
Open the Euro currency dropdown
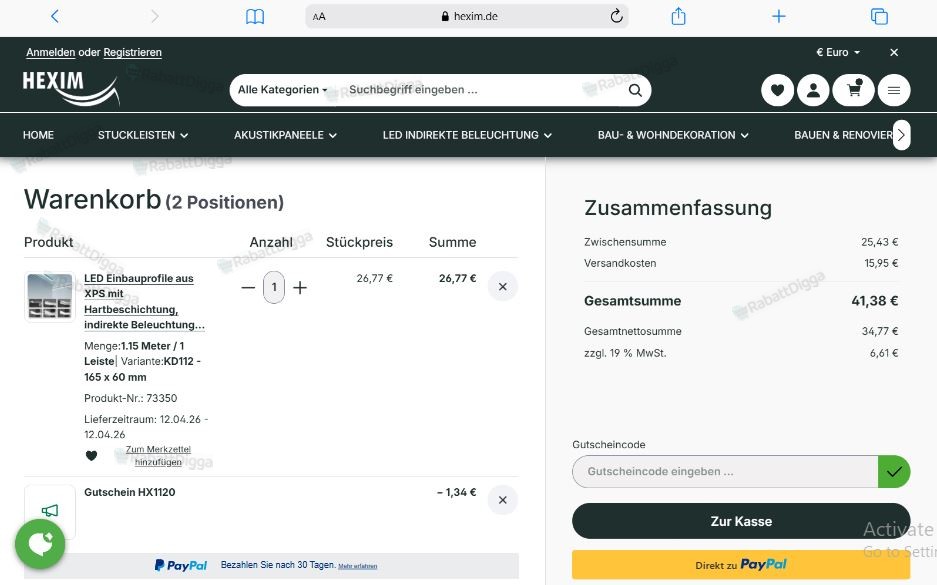click(x=838, y=53)
